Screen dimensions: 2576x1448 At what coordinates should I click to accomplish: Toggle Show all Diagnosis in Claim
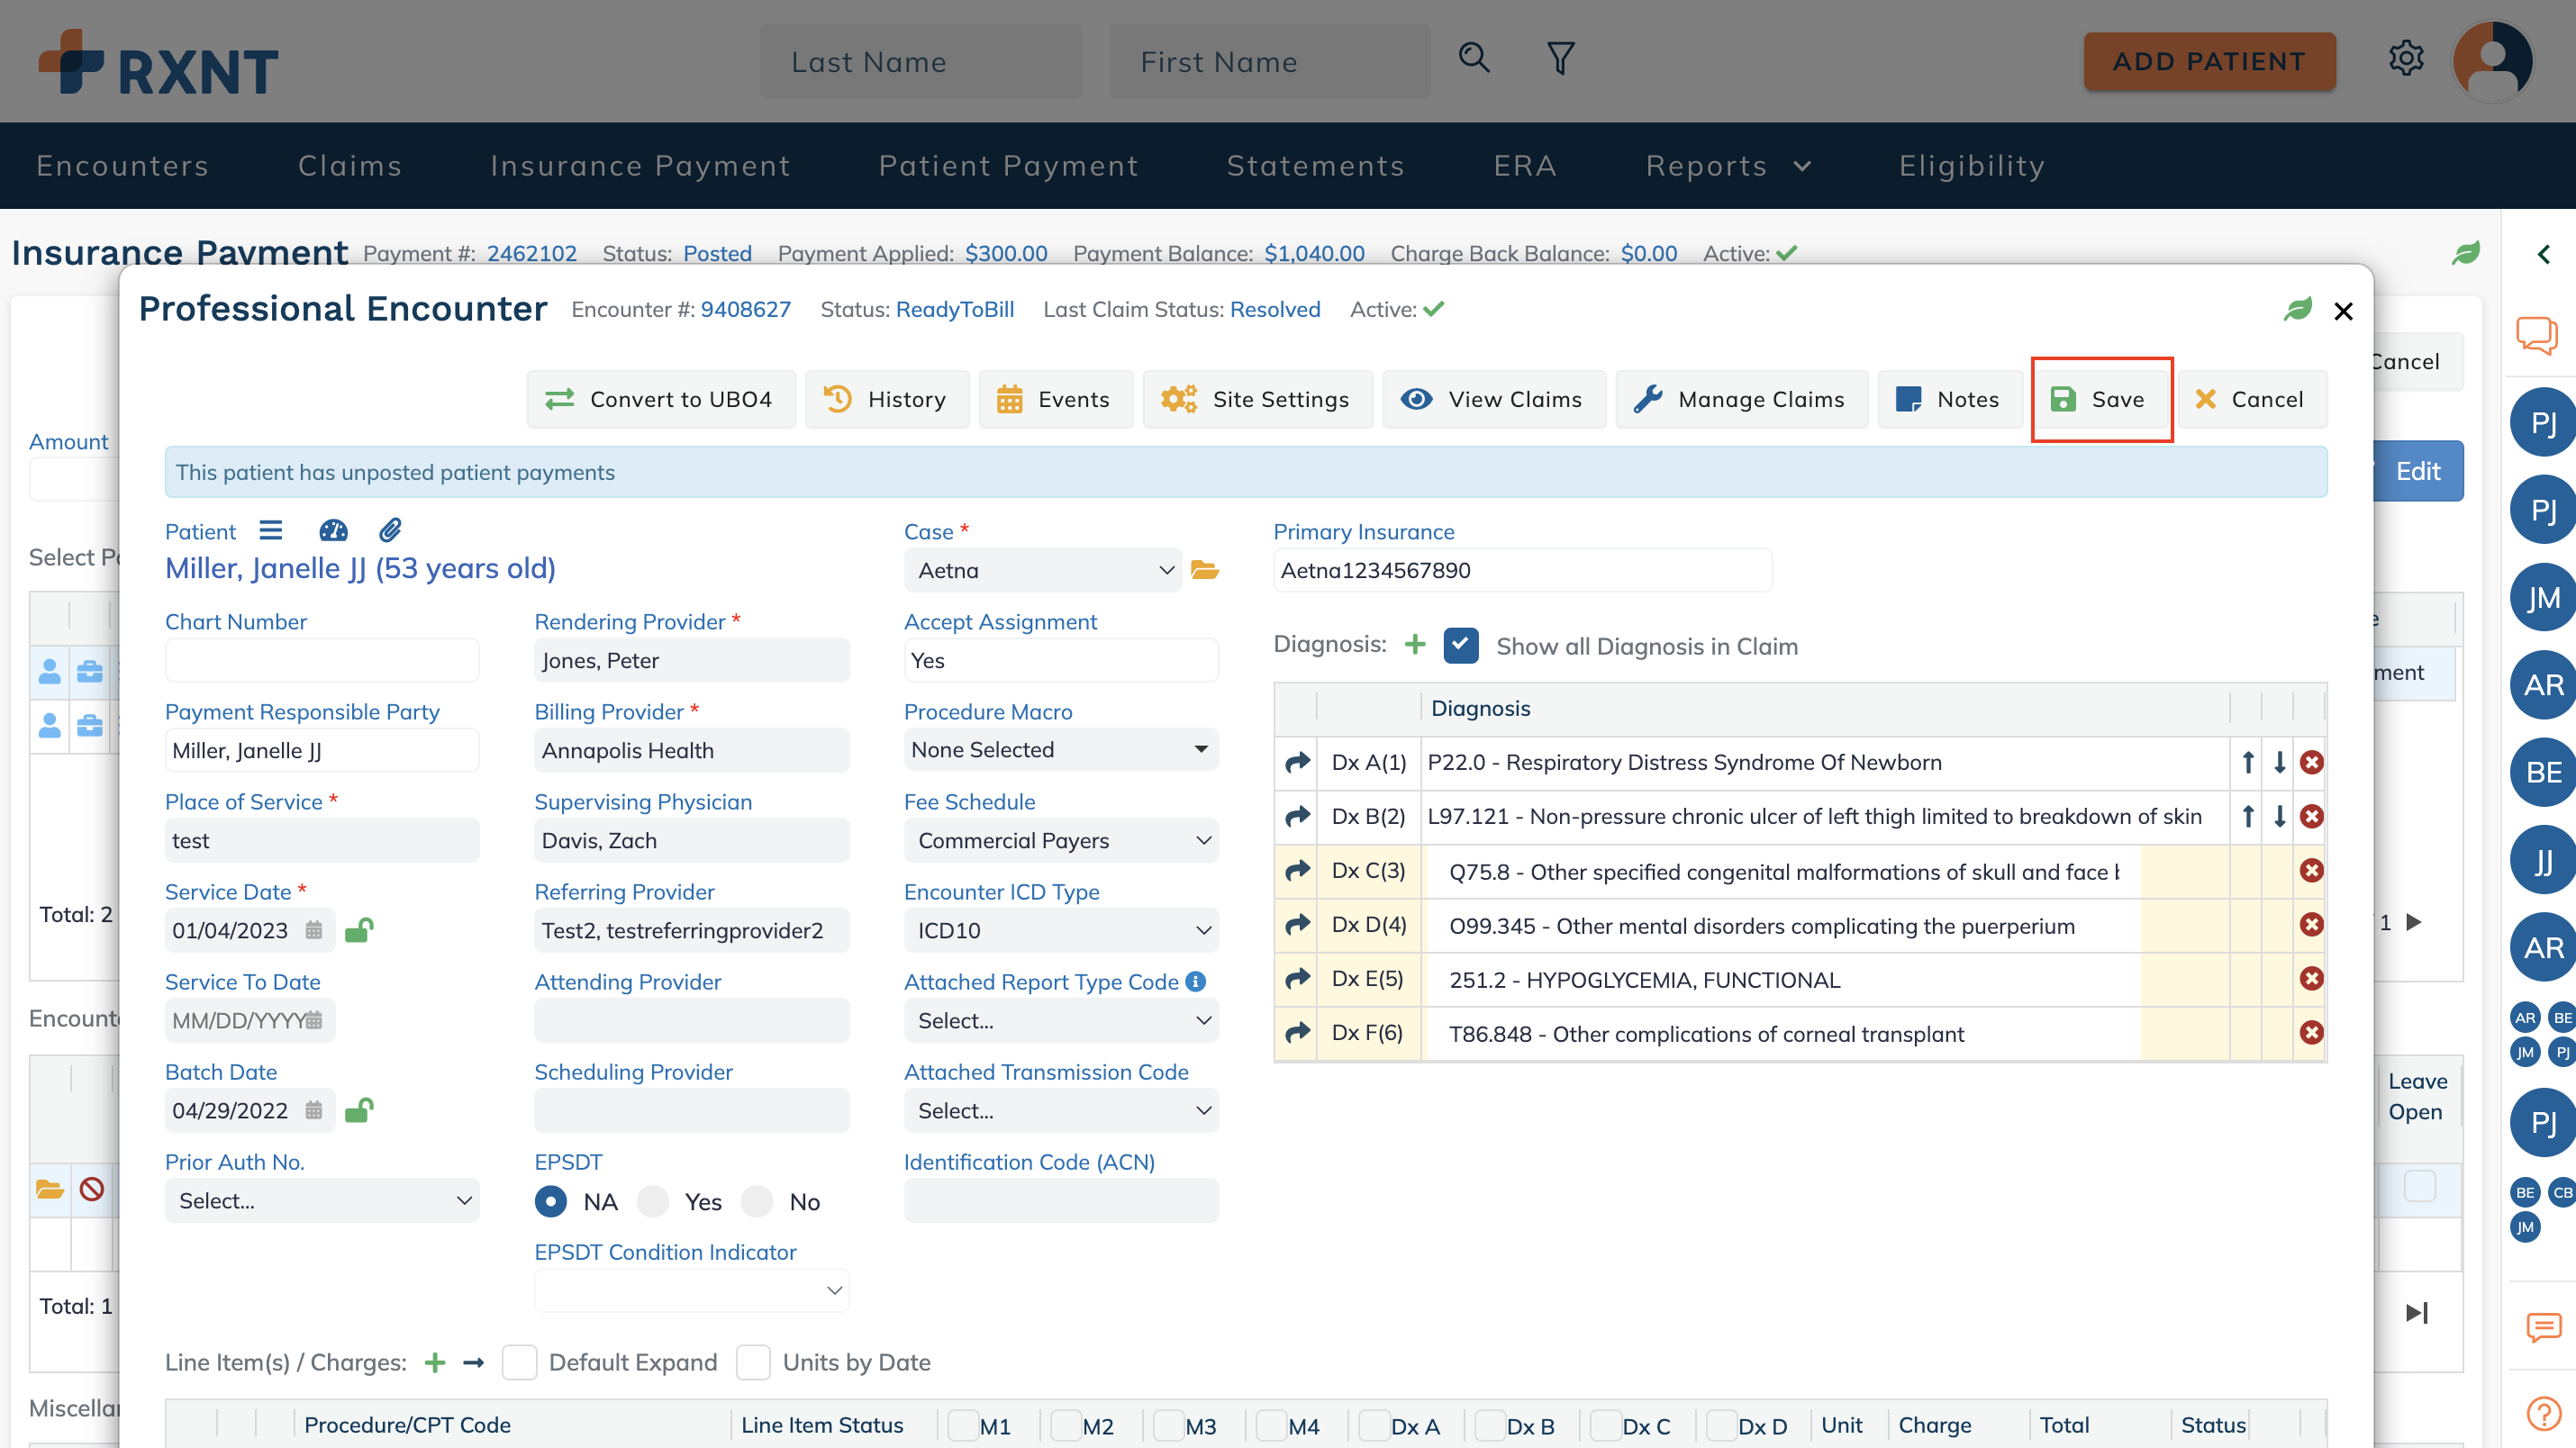click(x=1460, y=645)
